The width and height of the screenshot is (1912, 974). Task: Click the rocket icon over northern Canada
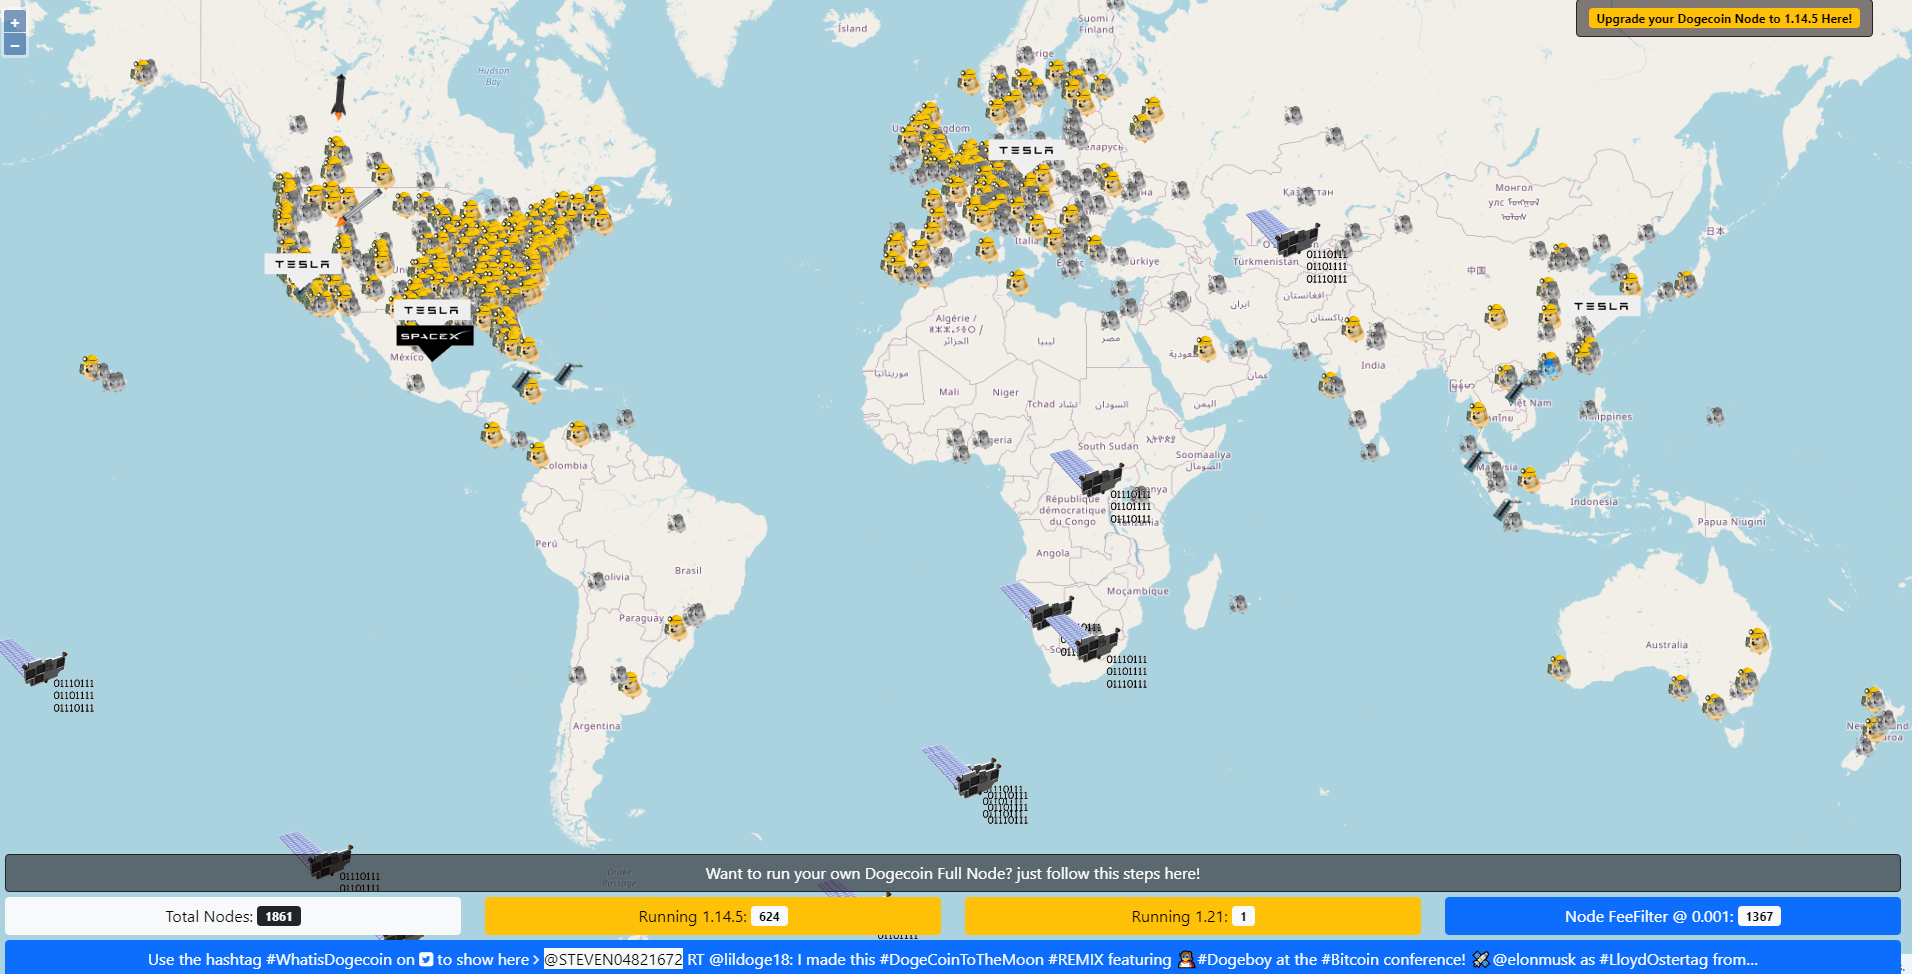point(340,96)
